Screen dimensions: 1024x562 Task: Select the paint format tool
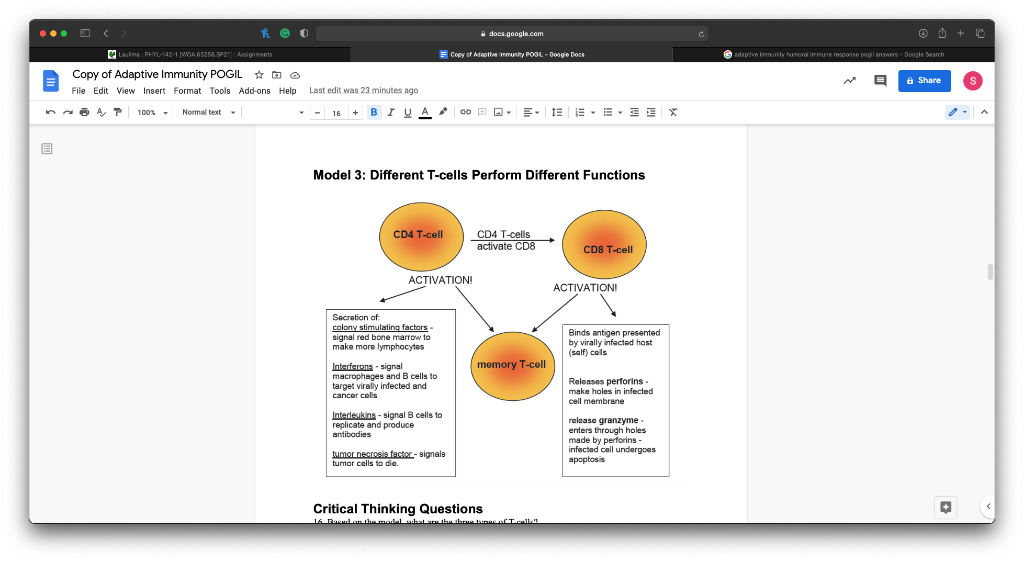pos(118,112)
